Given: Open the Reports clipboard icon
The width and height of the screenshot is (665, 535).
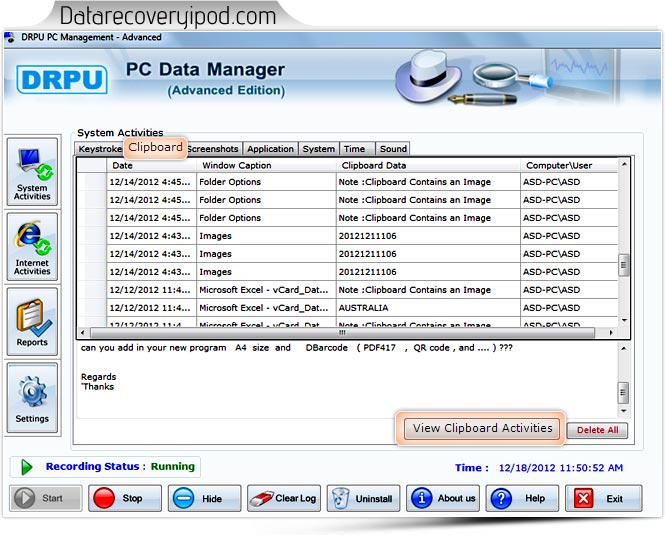Looking at the screenshot, I should point(32,322).
